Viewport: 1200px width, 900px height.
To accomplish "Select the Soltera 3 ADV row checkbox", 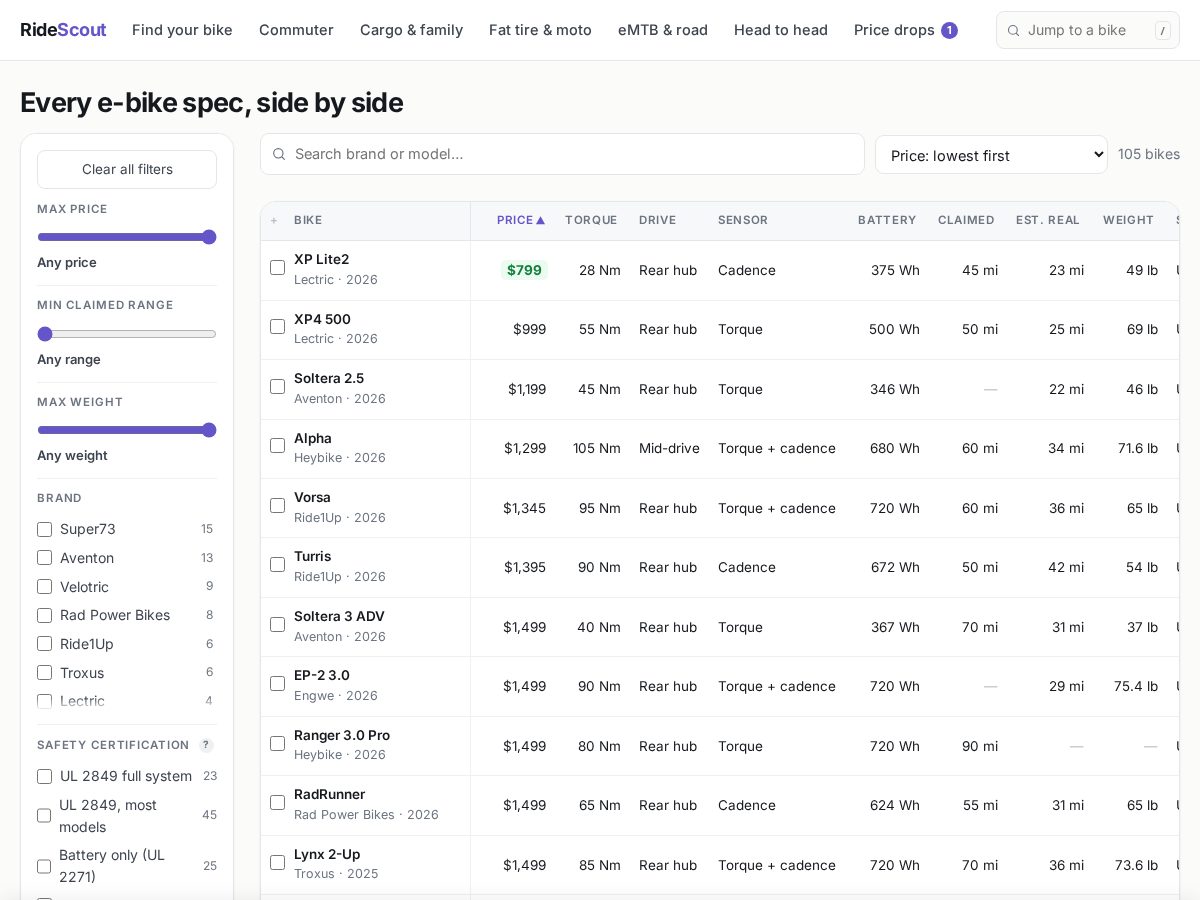I will (x=277, y=625).
